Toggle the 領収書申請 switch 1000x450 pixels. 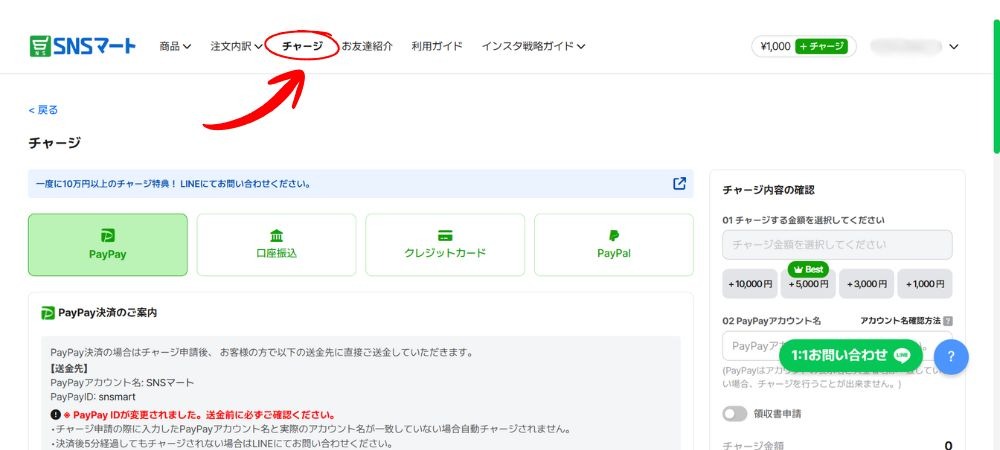(x=735, y=413)
